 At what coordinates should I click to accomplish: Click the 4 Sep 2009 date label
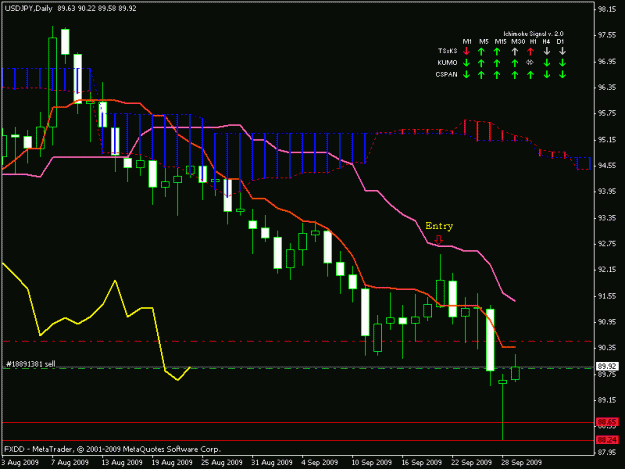pos(320,462)
